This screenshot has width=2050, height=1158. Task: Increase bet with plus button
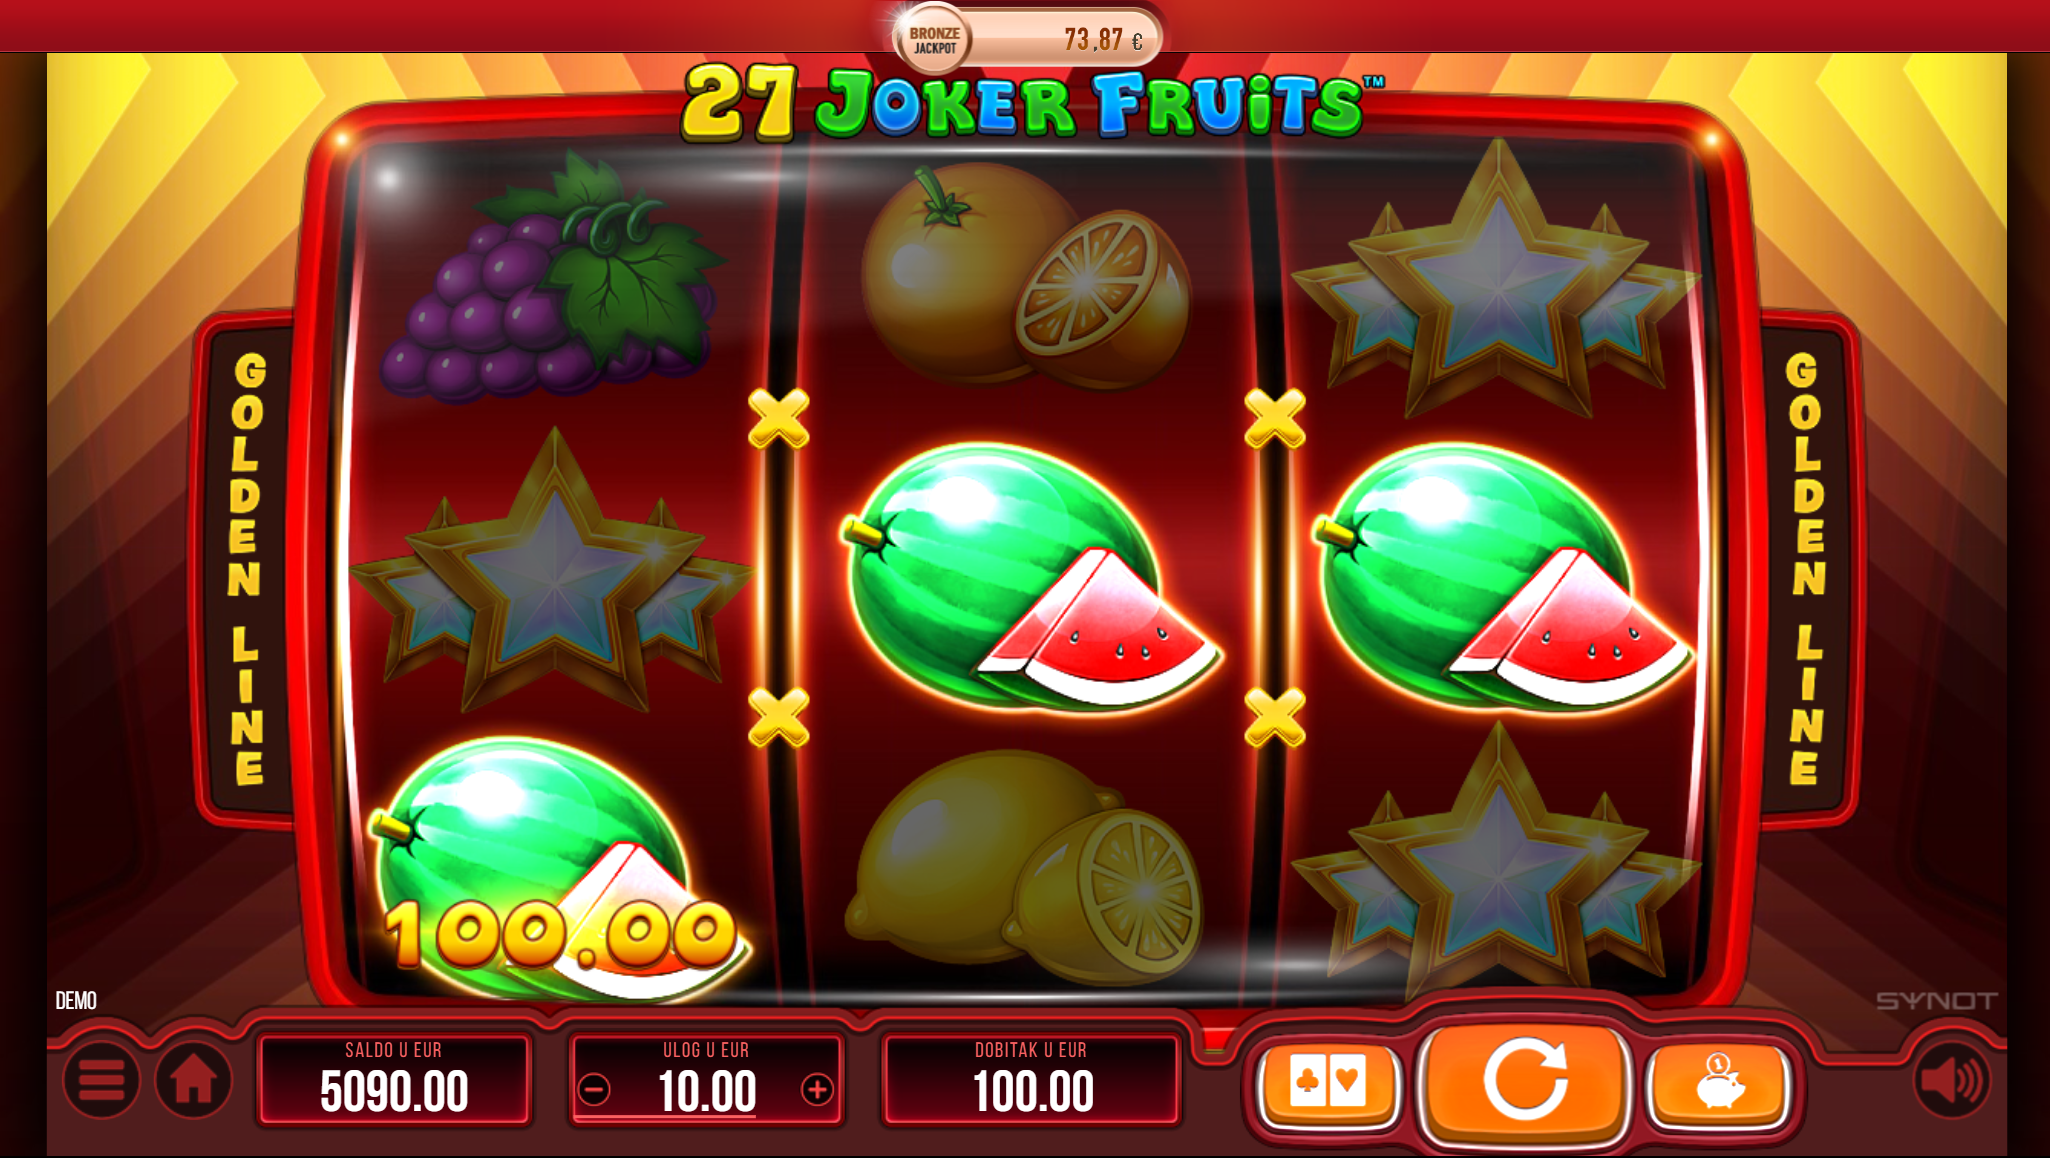point(817,1090)
